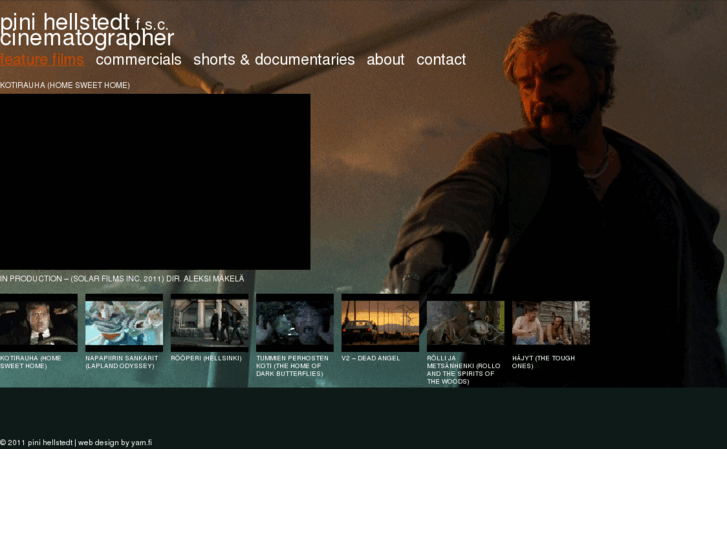Click the yam.fi web design footer text
This screenshot has height=545, width=727.
coord(115,442)
